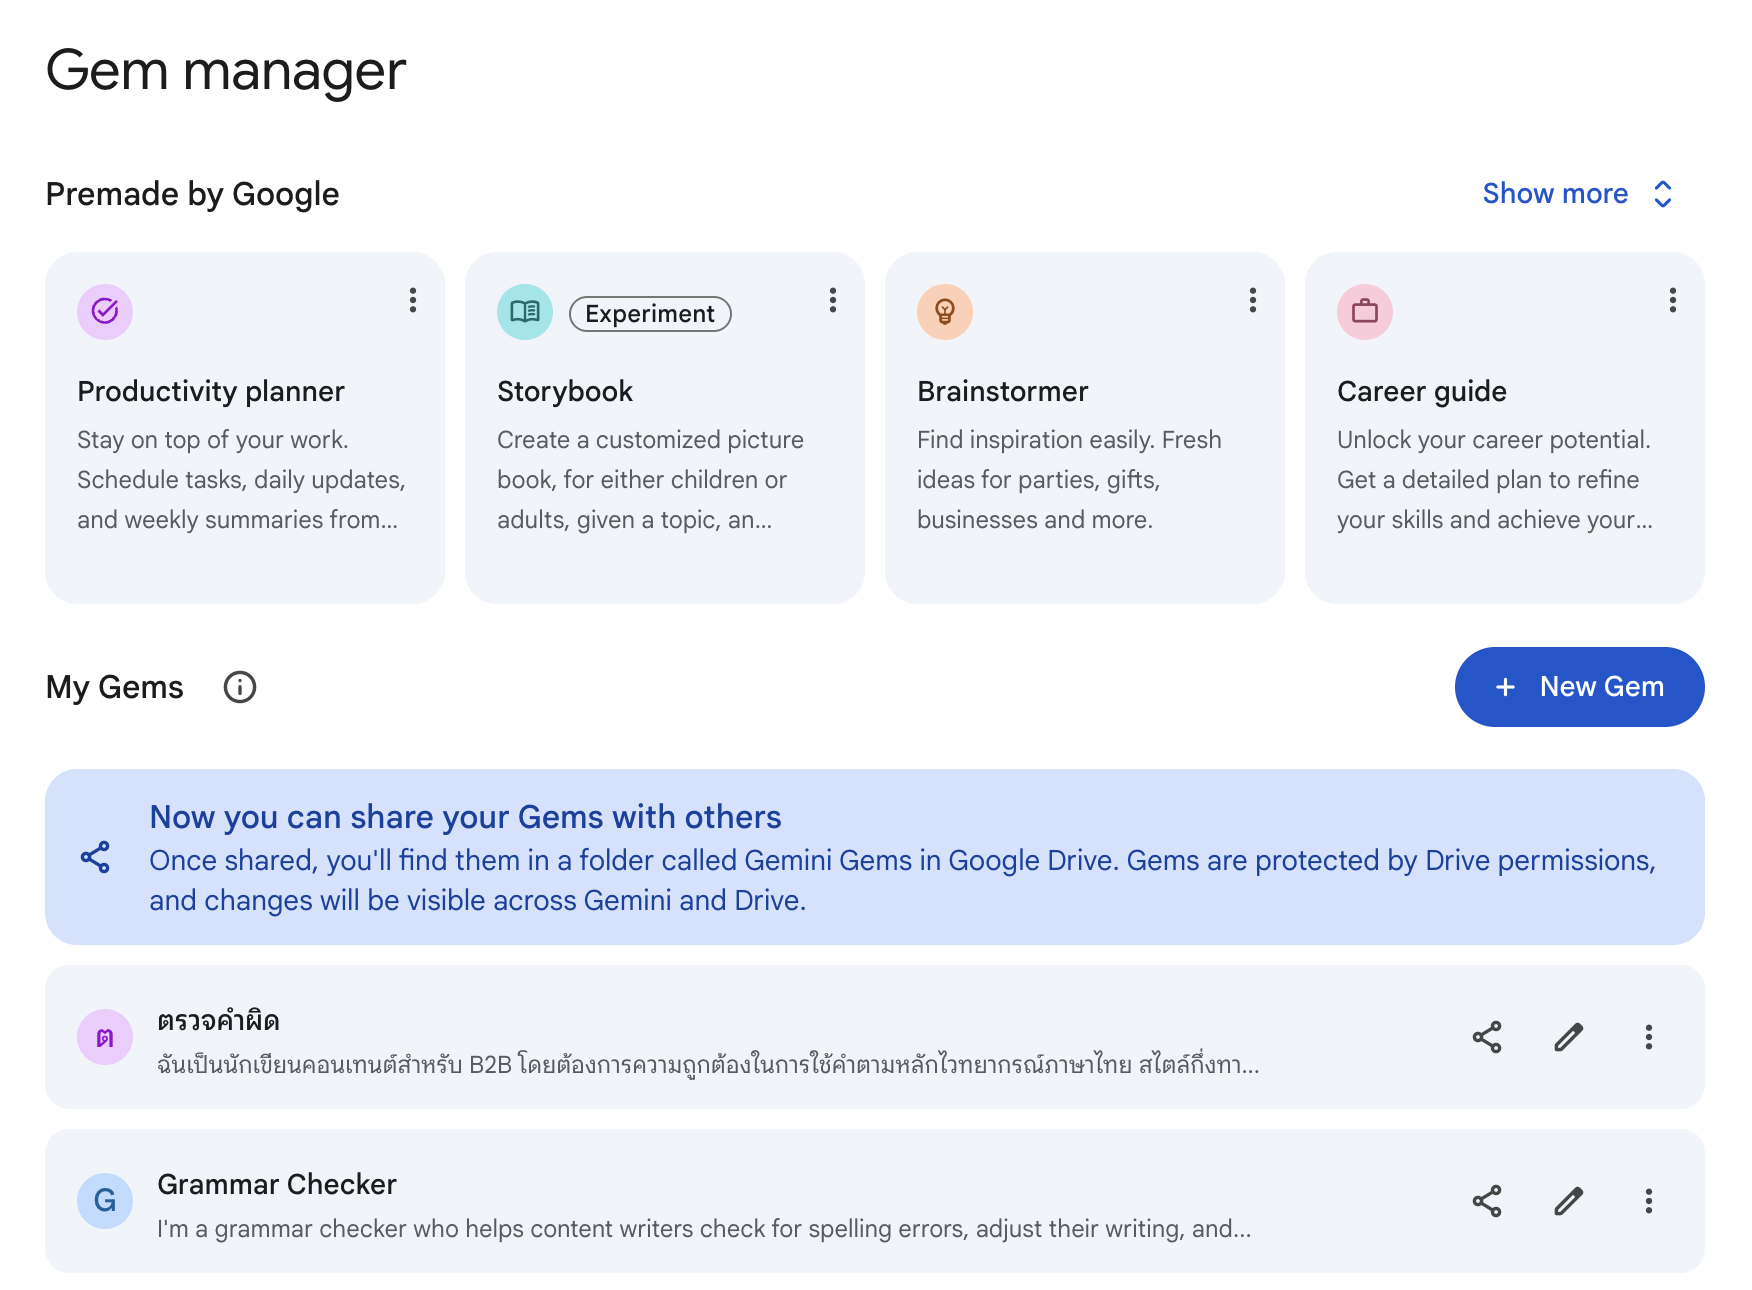Screen dimensions: 1752x1290
Task: Open Career guide three-dot menu
Action: point(1672,300)
